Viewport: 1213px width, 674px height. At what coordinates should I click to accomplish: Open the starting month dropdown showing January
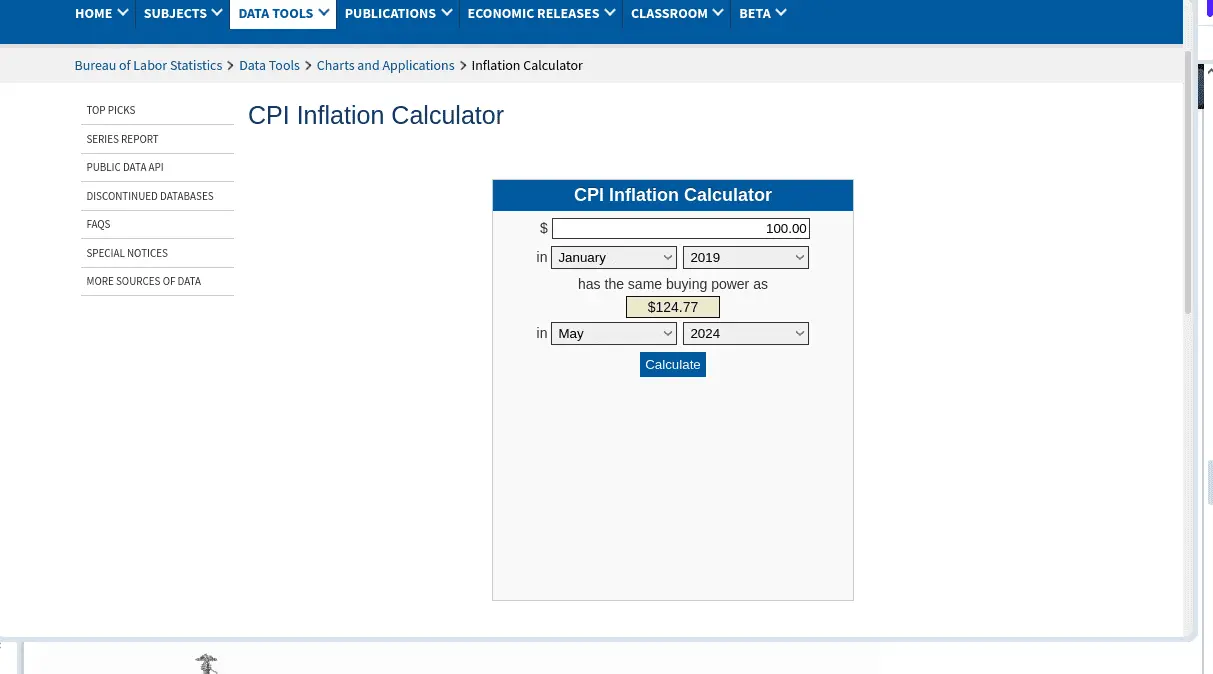pos(614,257)
